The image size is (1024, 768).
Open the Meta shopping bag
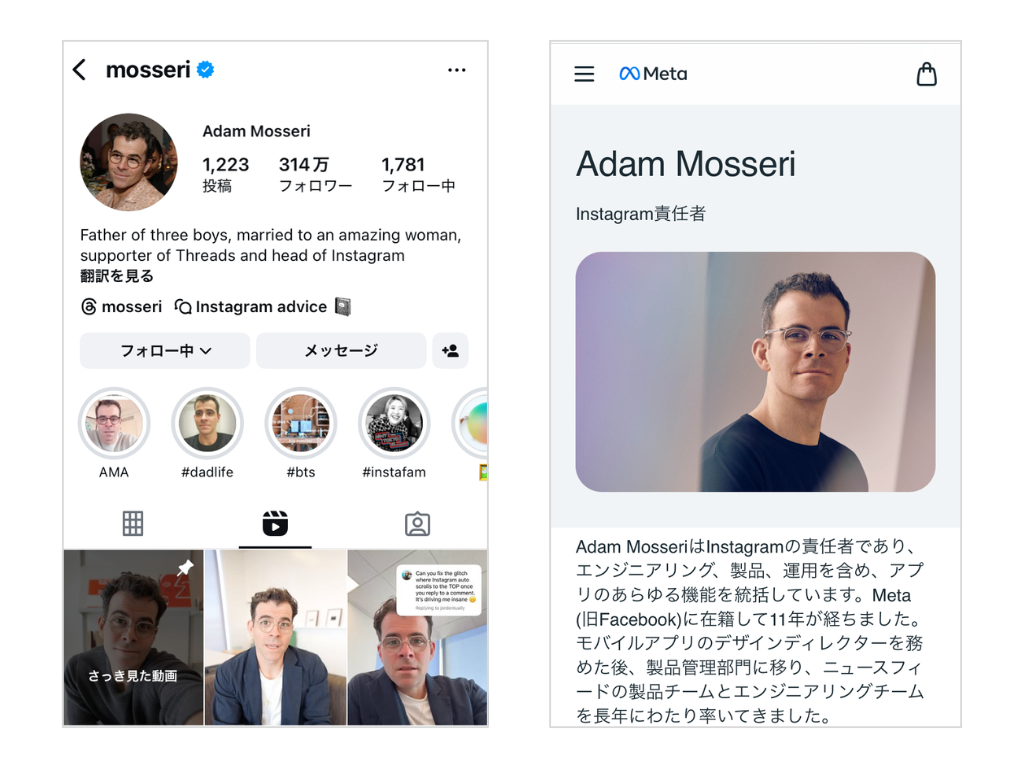click(x=926, y=74)
